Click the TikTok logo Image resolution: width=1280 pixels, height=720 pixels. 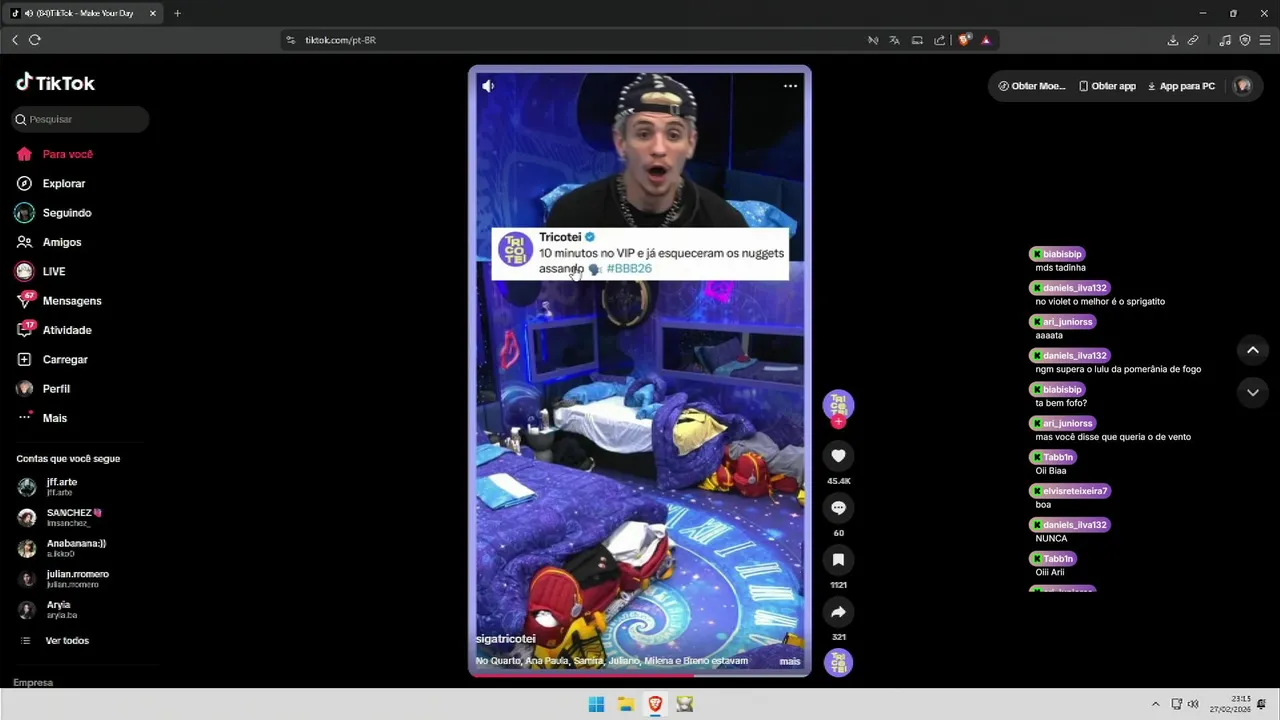[x=55, y=83]
